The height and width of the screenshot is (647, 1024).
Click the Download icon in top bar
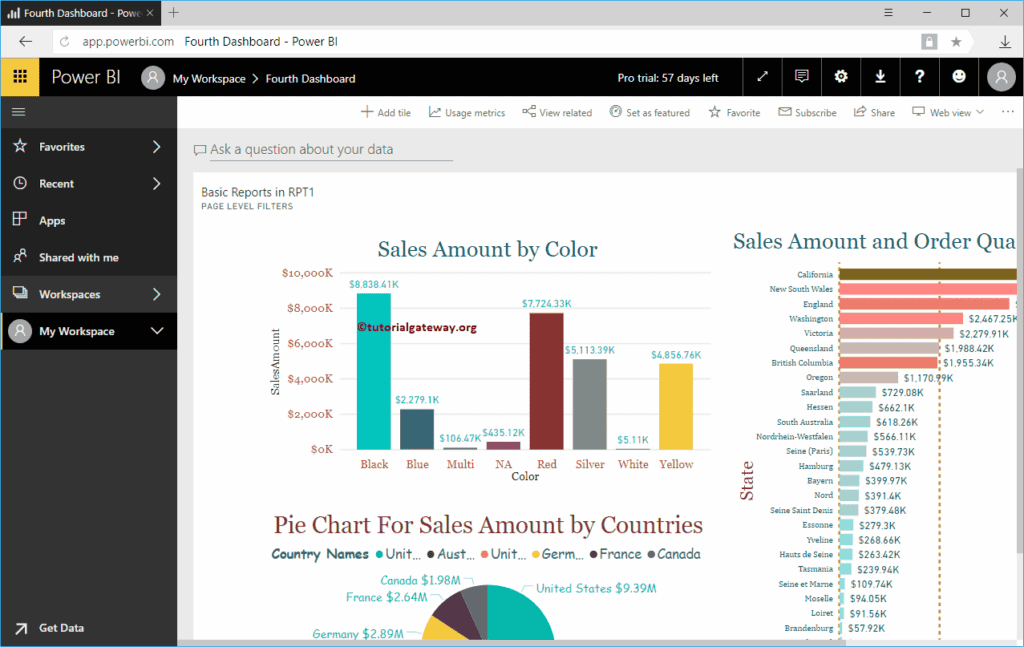pyautogui.click(x=880, y=77)
